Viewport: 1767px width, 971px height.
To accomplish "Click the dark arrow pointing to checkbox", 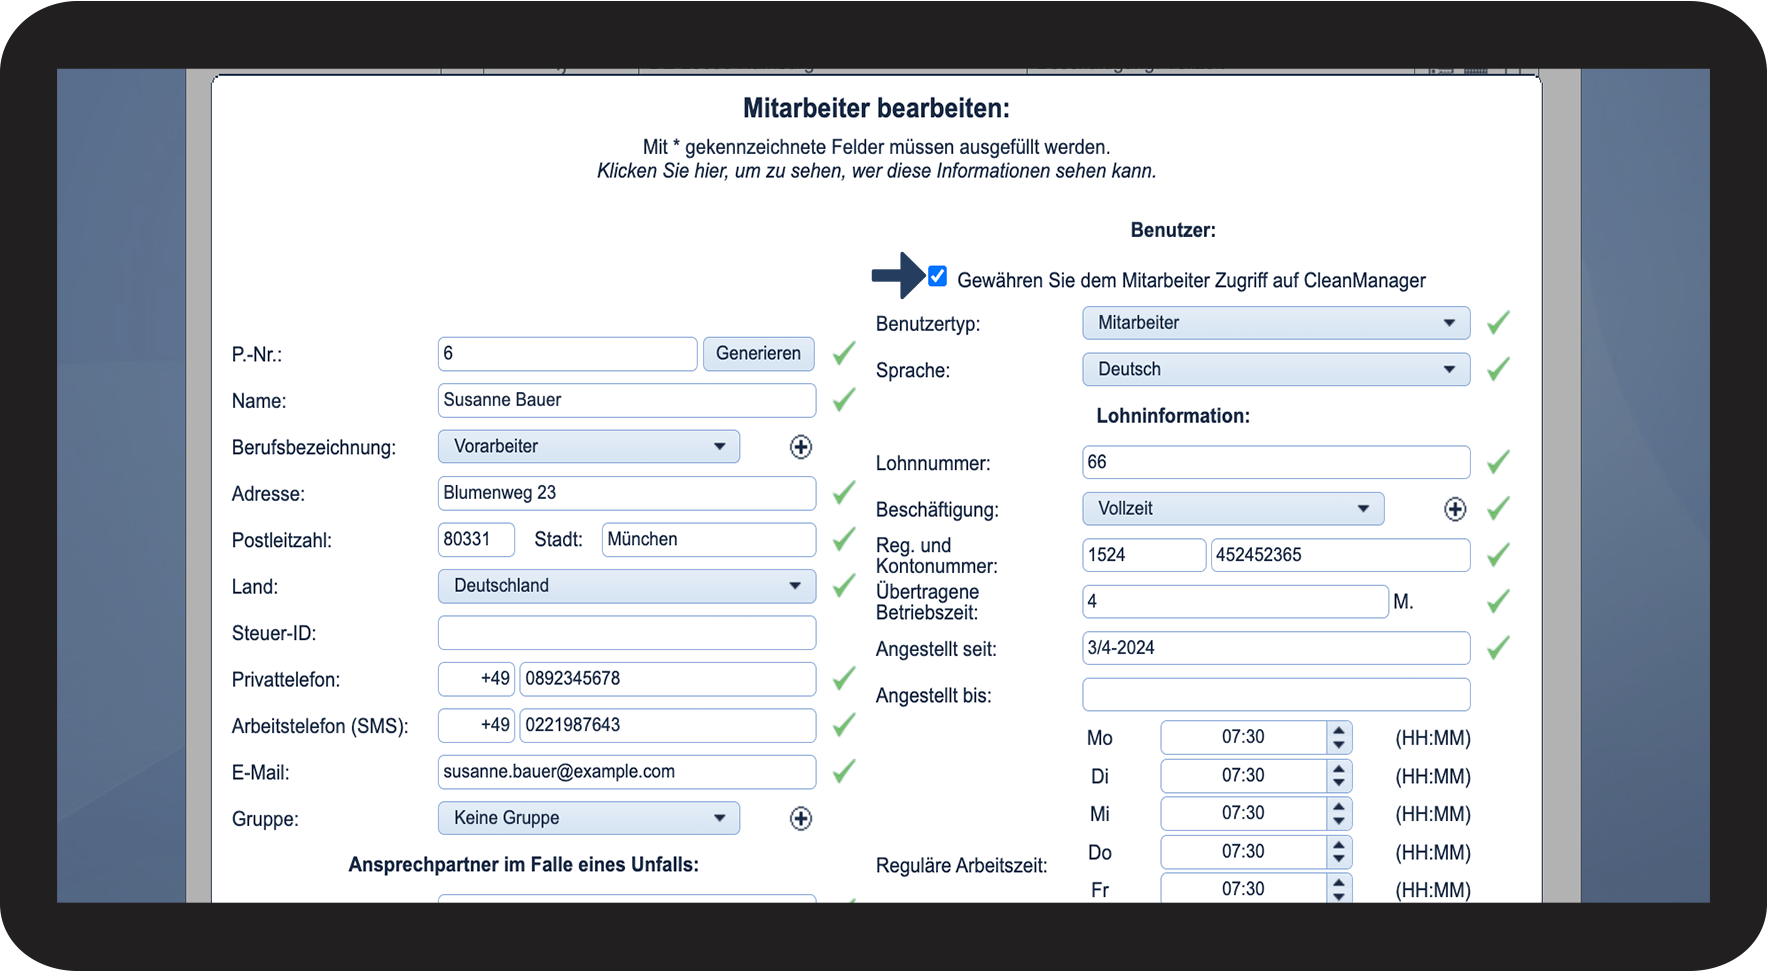I will click(898, 275).
